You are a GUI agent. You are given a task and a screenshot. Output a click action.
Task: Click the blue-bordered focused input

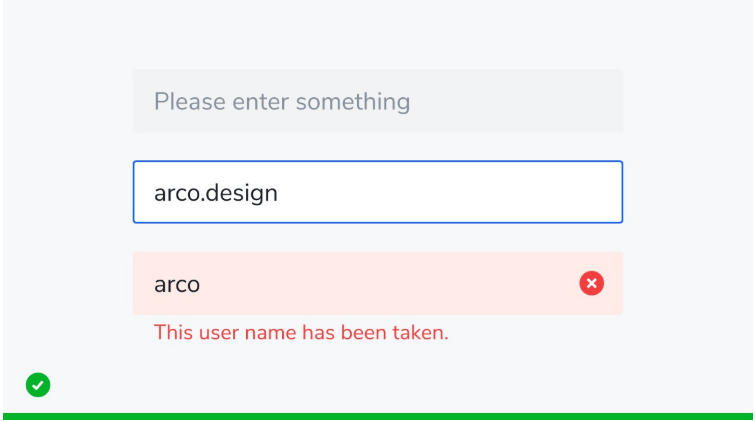click(377, 192)
